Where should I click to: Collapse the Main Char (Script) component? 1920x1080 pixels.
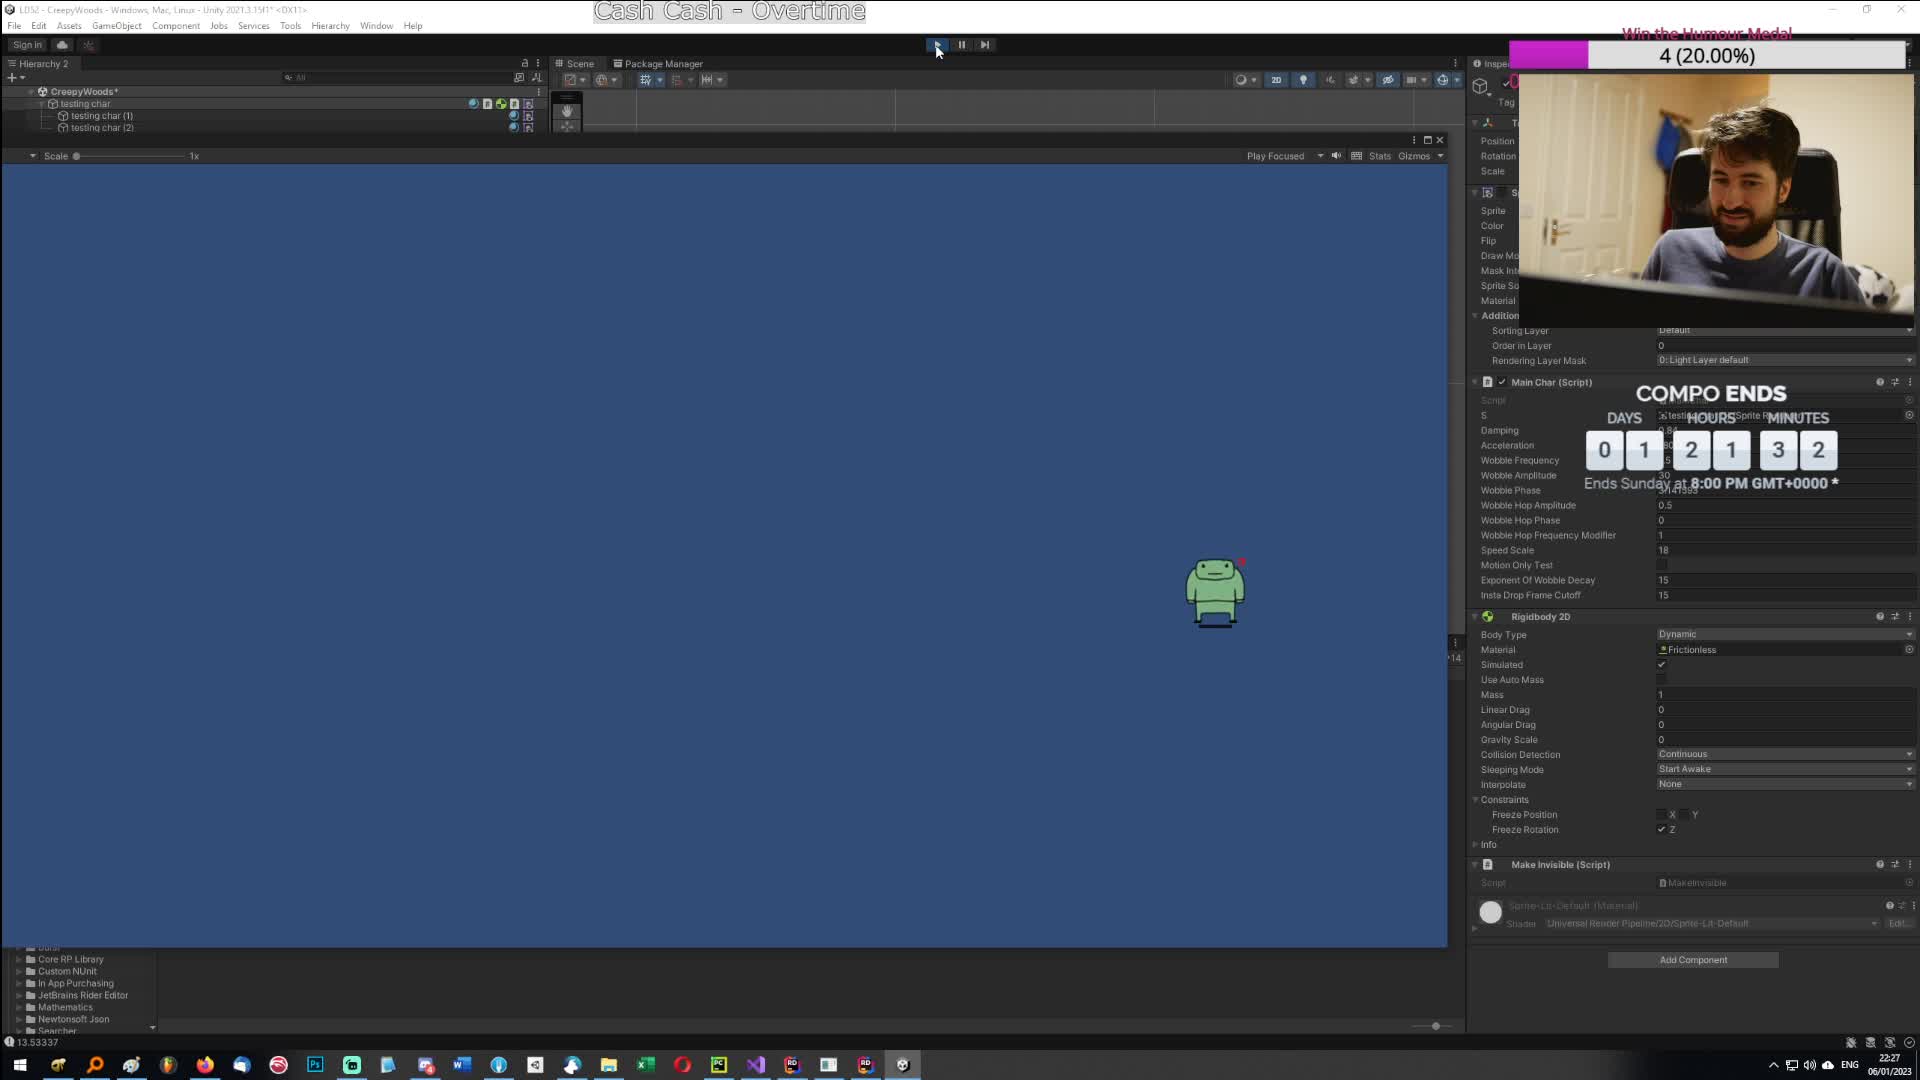click(1475, 382)
